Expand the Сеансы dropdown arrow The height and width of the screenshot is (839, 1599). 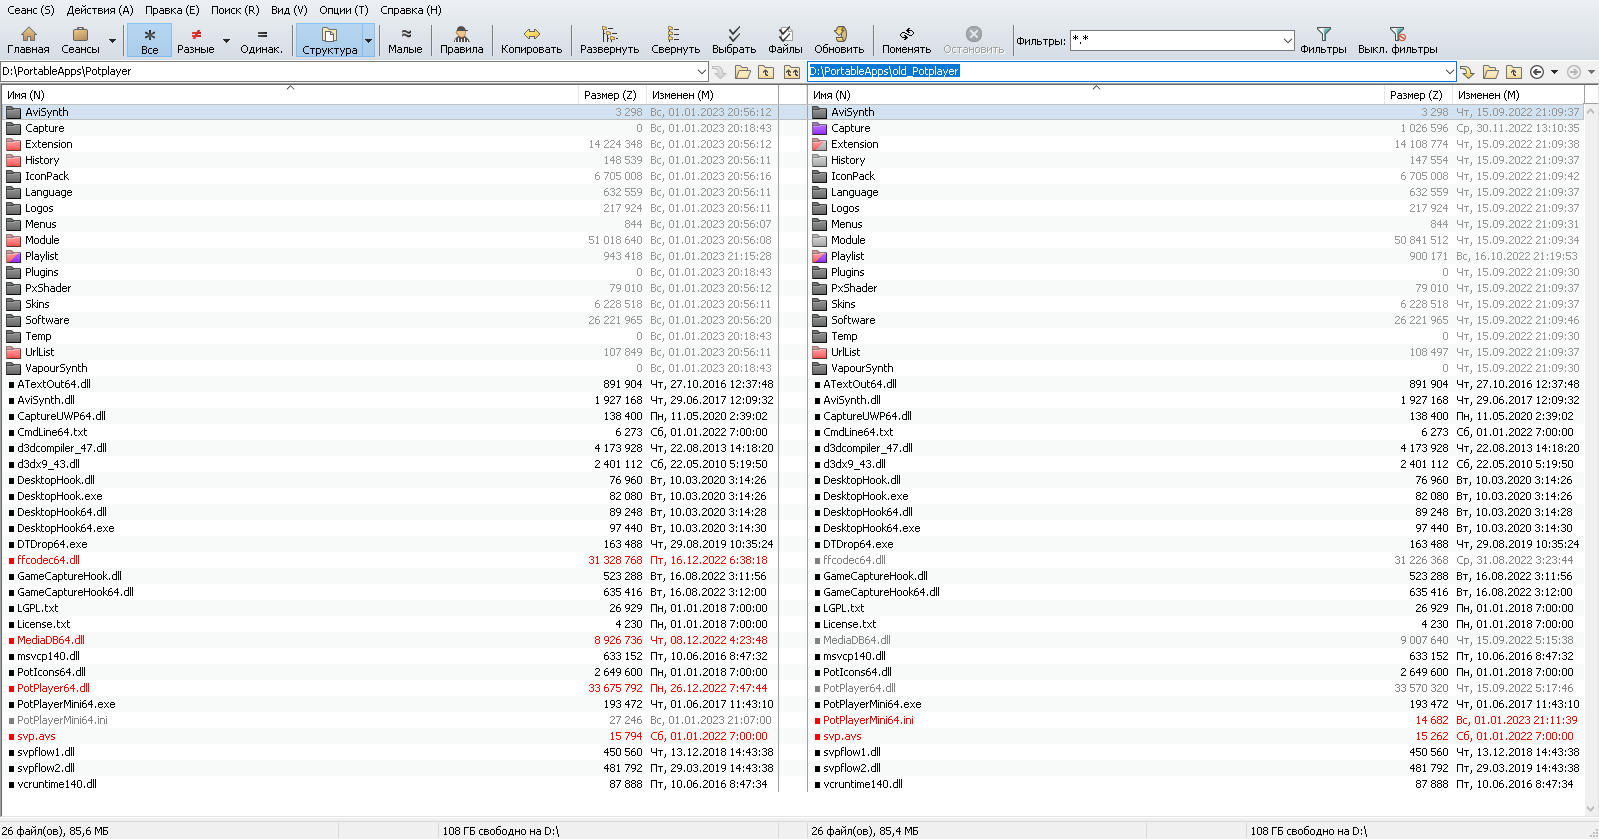(x=112, y=41)
